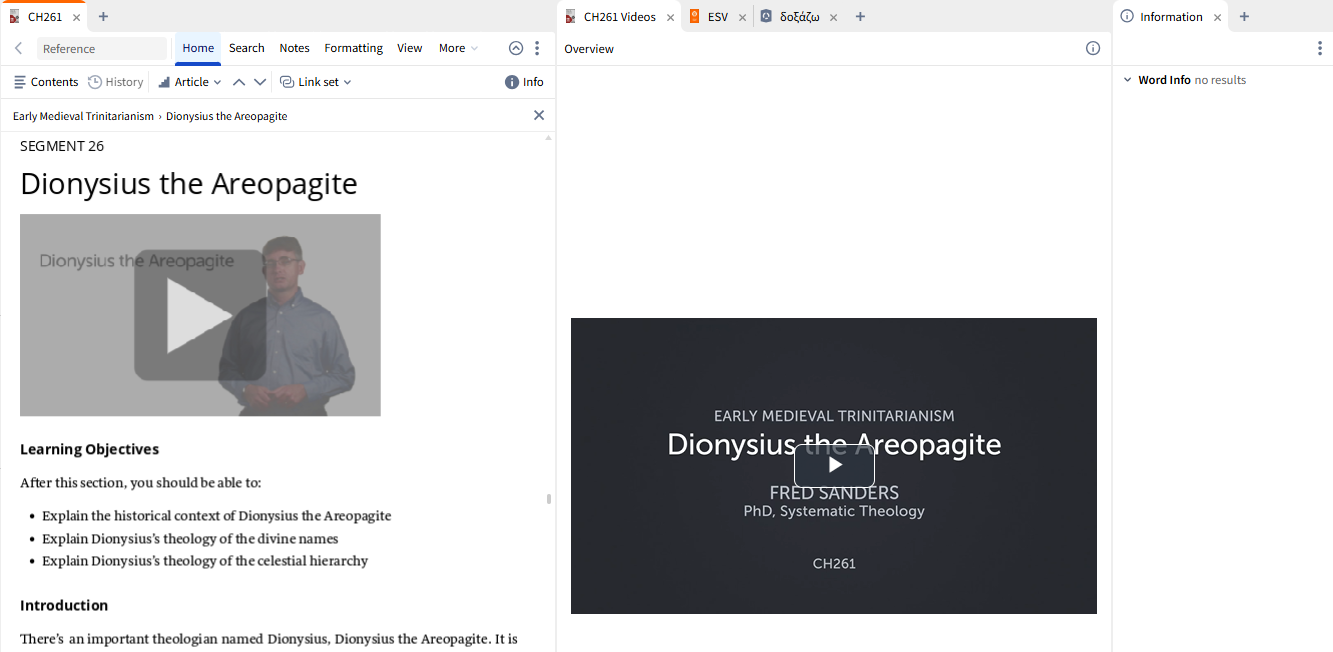Open the Info button in the toolbar
The width and height of the screenshot is (1333, 652).
click(x=524, y=82)
